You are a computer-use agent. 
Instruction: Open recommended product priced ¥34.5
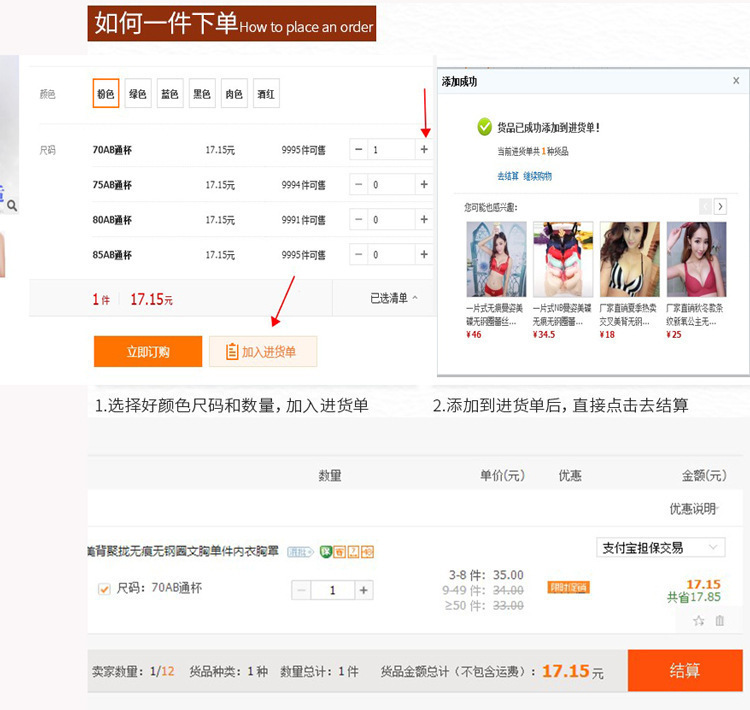(x=562, y=259)
